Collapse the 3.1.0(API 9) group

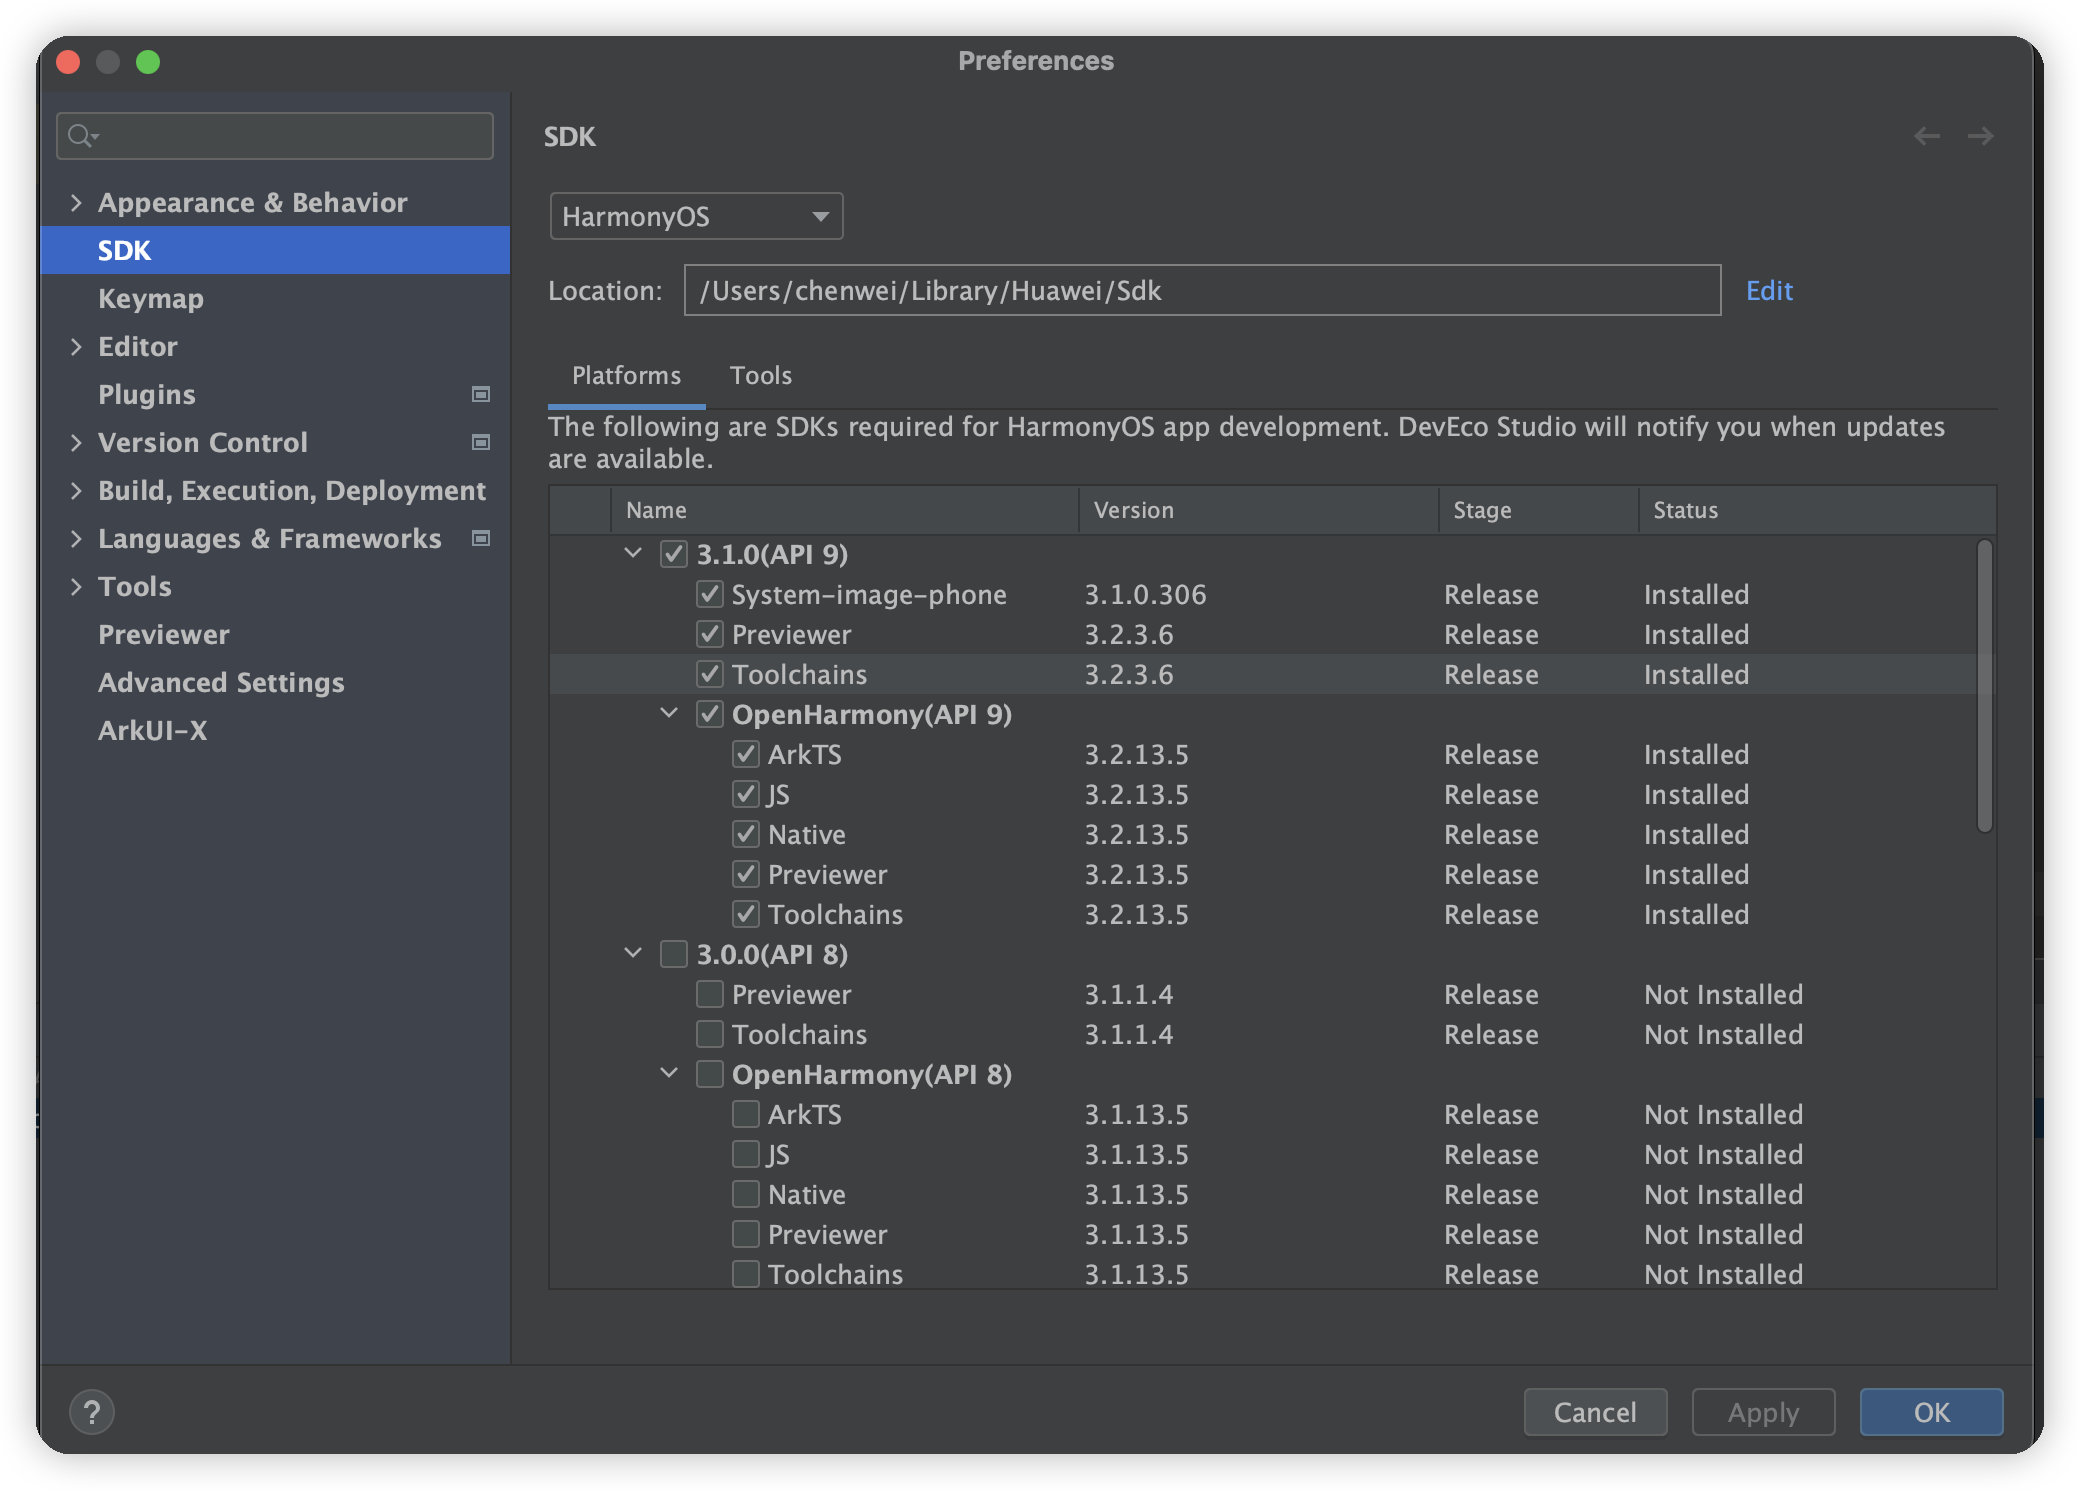633,553
